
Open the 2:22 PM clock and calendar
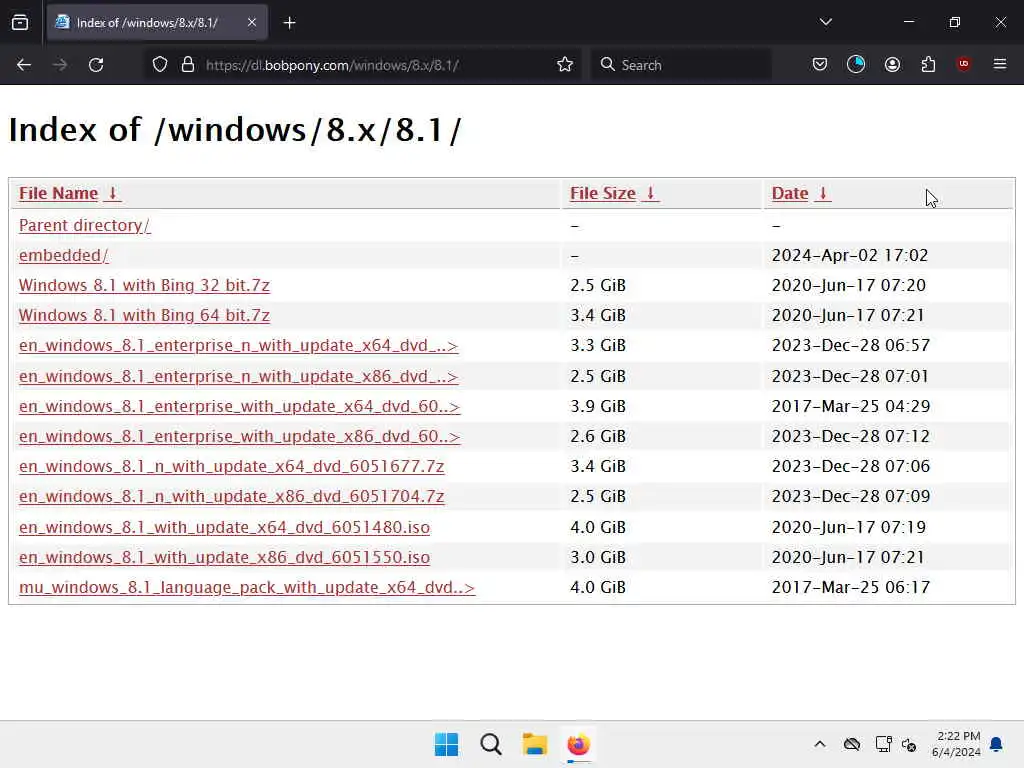[957, 744]
